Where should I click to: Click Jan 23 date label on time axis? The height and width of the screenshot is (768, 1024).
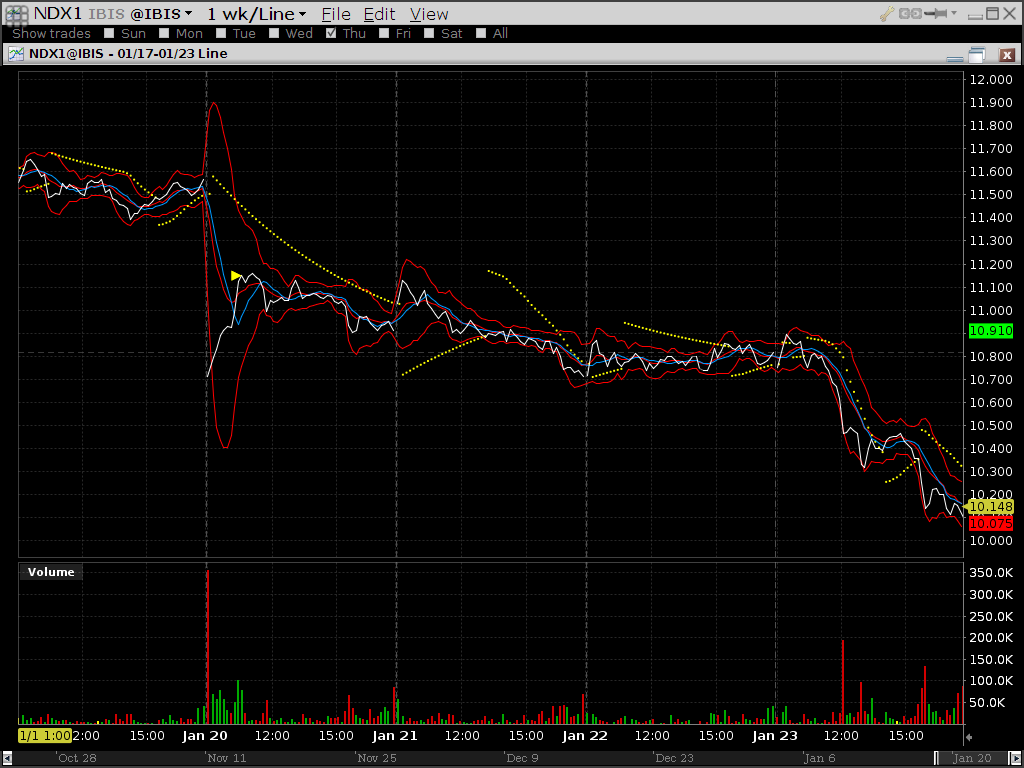[775, 736]
